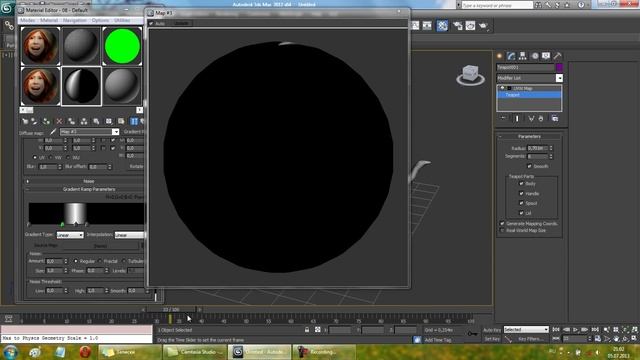Click Make Unique icon in Material Editor

(84, 121)
